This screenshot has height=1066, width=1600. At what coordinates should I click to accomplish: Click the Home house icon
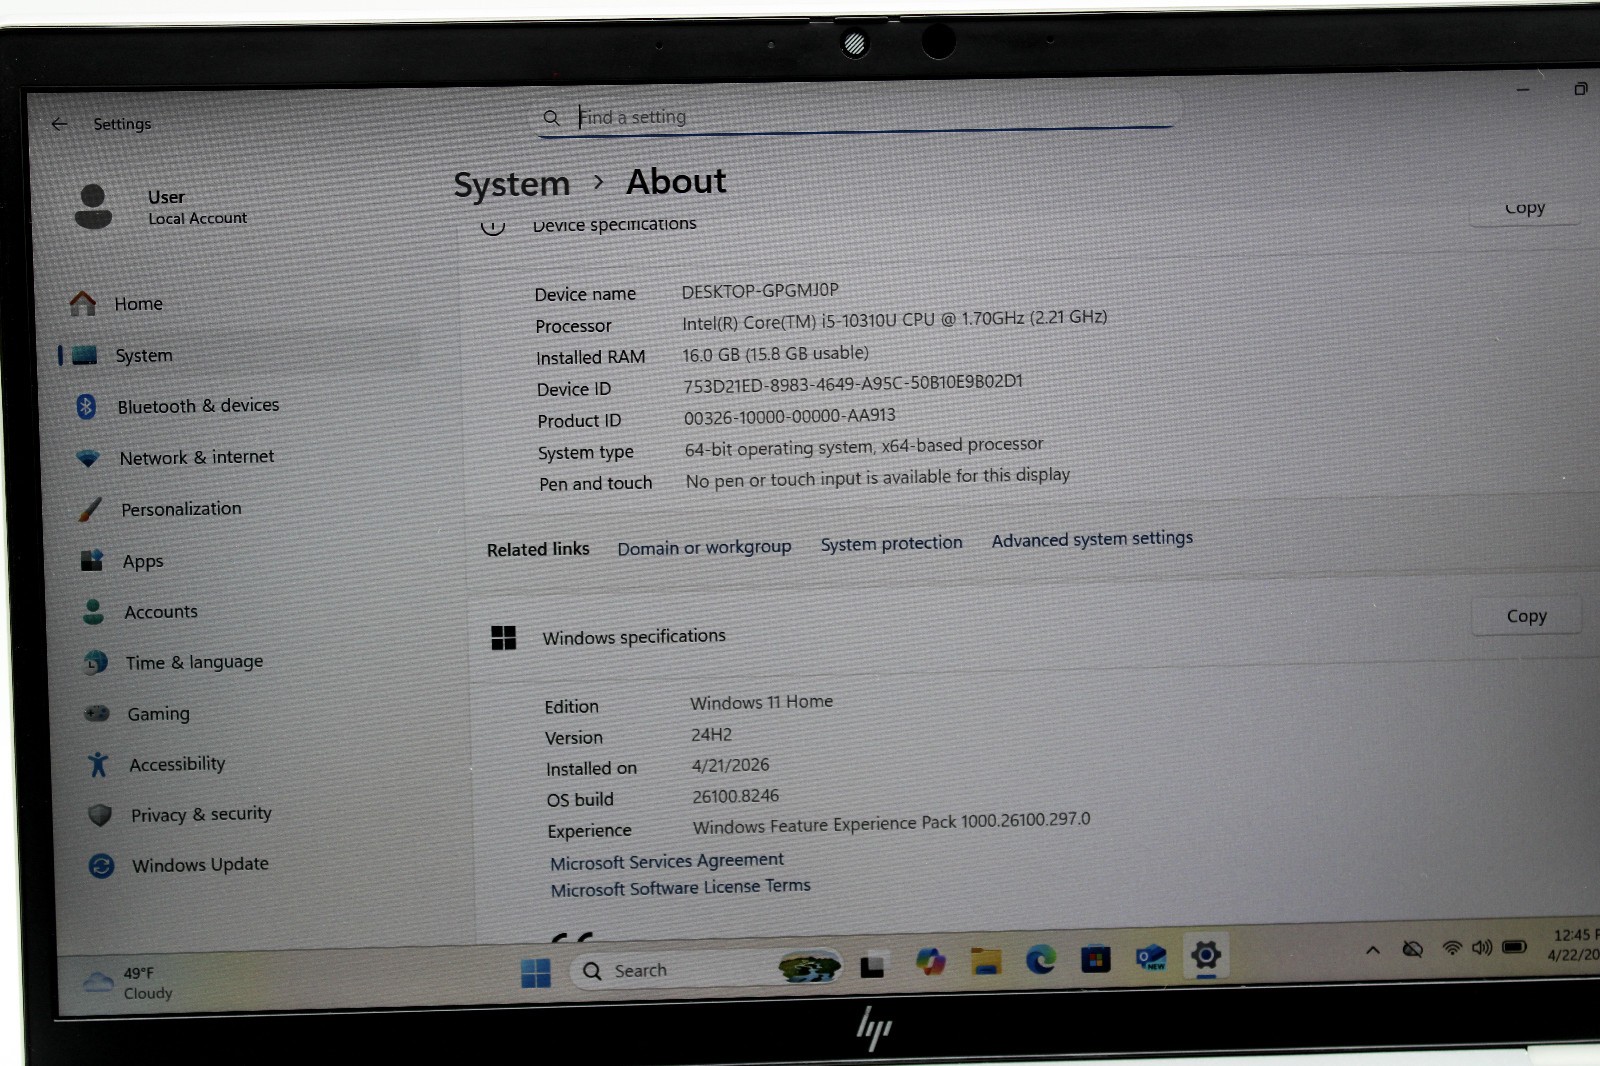tap(83, 303)
